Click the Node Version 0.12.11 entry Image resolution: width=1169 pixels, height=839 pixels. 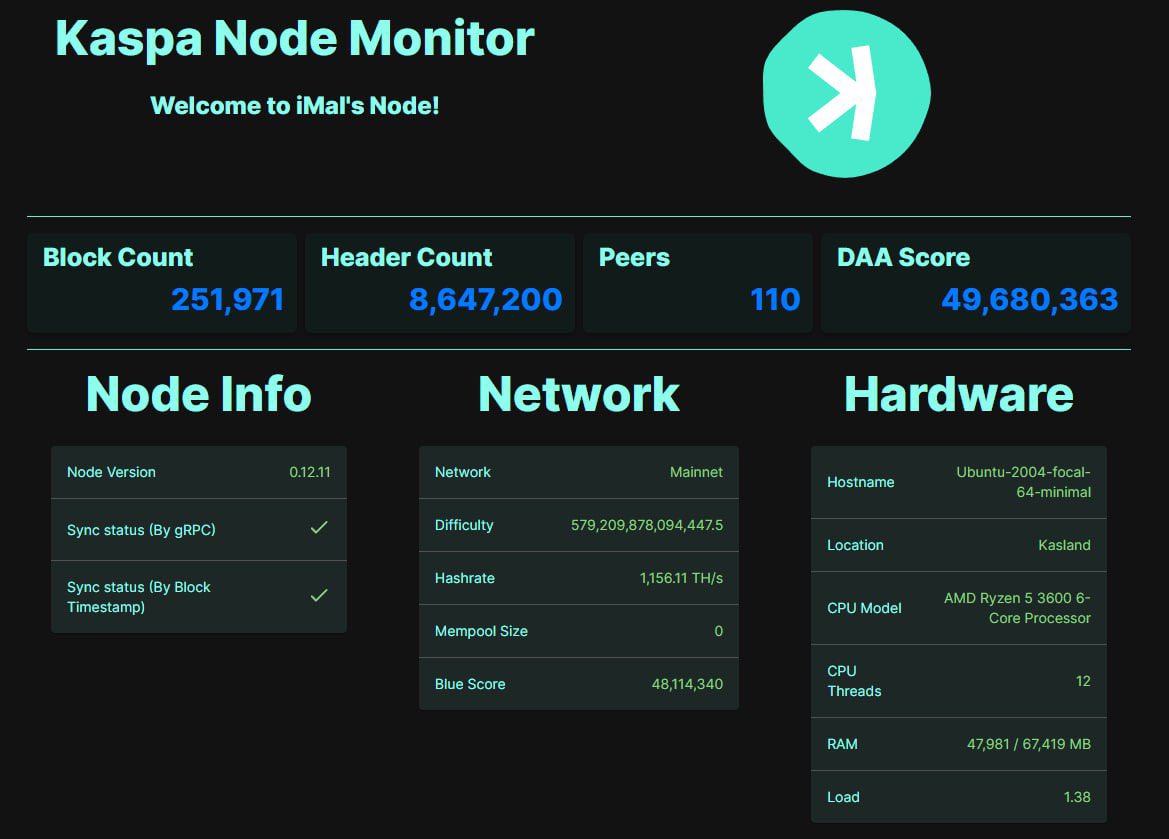click(x=198, y=472)
